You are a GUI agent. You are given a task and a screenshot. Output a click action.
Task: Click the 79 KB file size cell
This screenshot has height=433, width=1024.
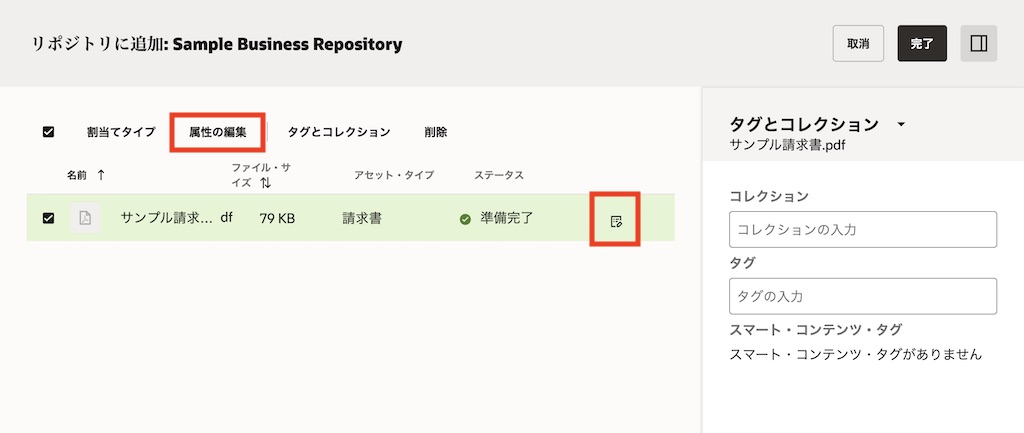coord(277,218)
